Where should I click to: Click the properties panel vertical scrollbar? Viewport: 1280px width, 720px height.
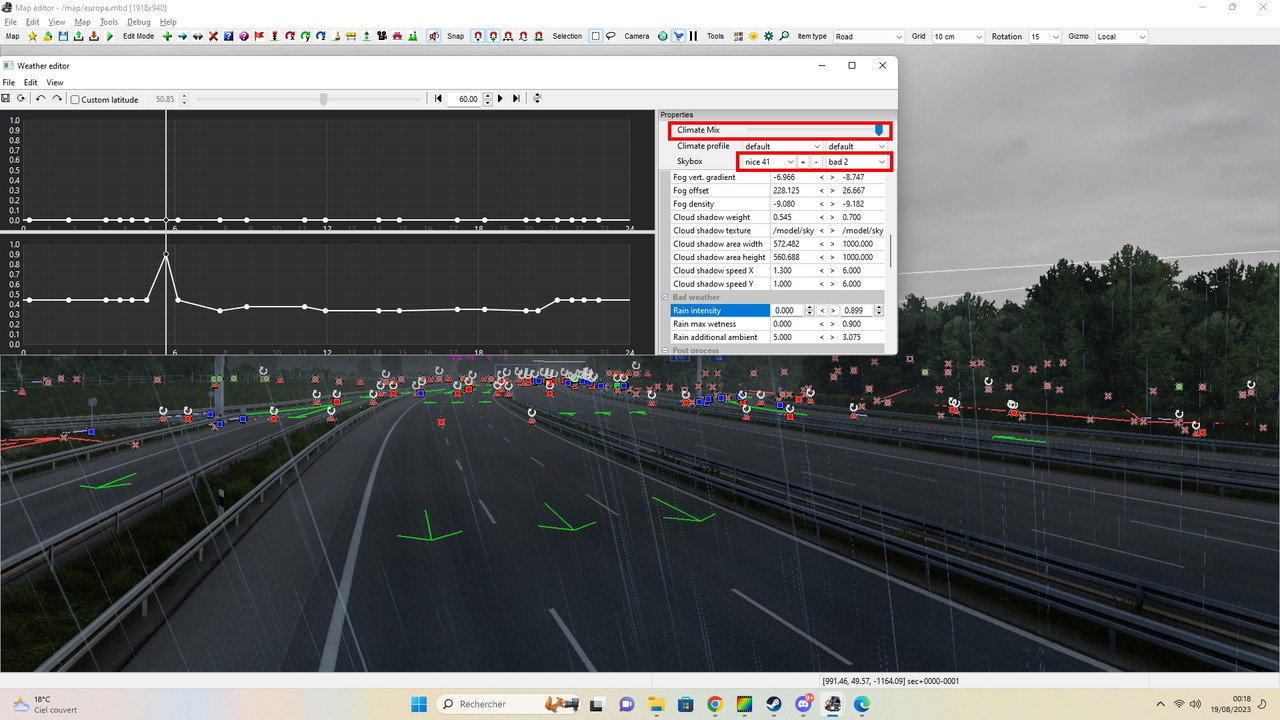[890, 250]
